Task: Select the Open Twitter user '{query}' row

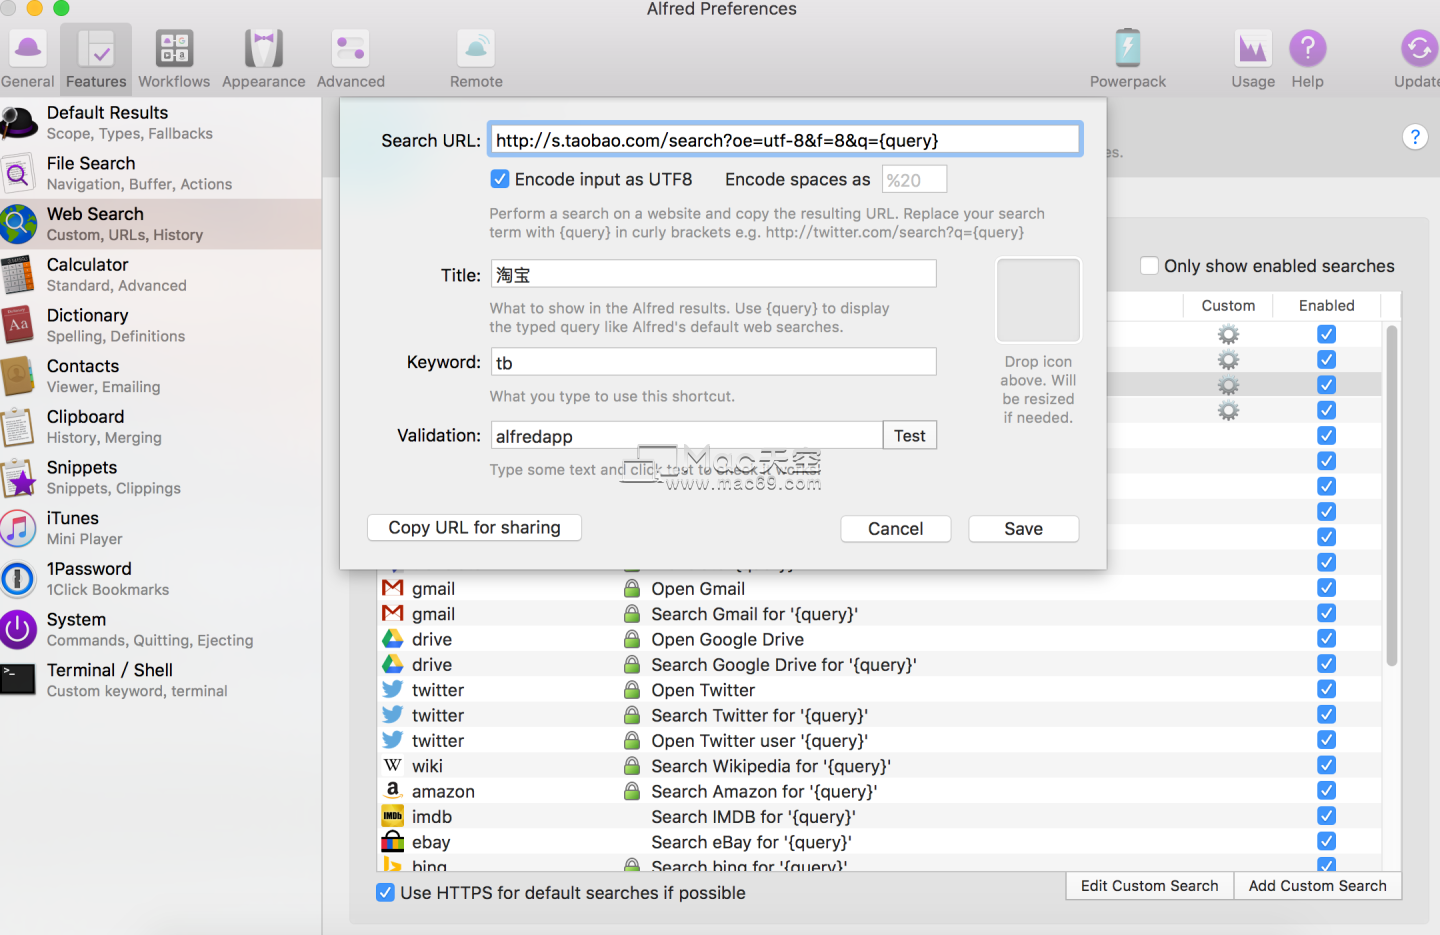Action: [879, 740]
